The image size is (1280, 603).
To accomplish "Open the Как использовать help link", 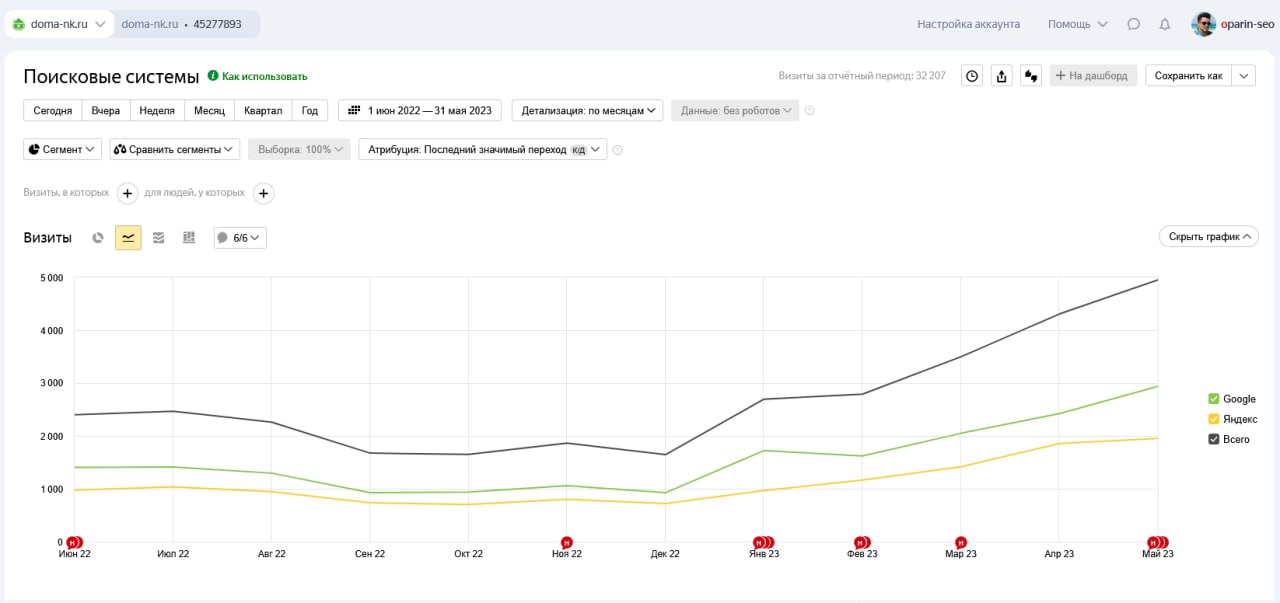I will click(264, 76).
